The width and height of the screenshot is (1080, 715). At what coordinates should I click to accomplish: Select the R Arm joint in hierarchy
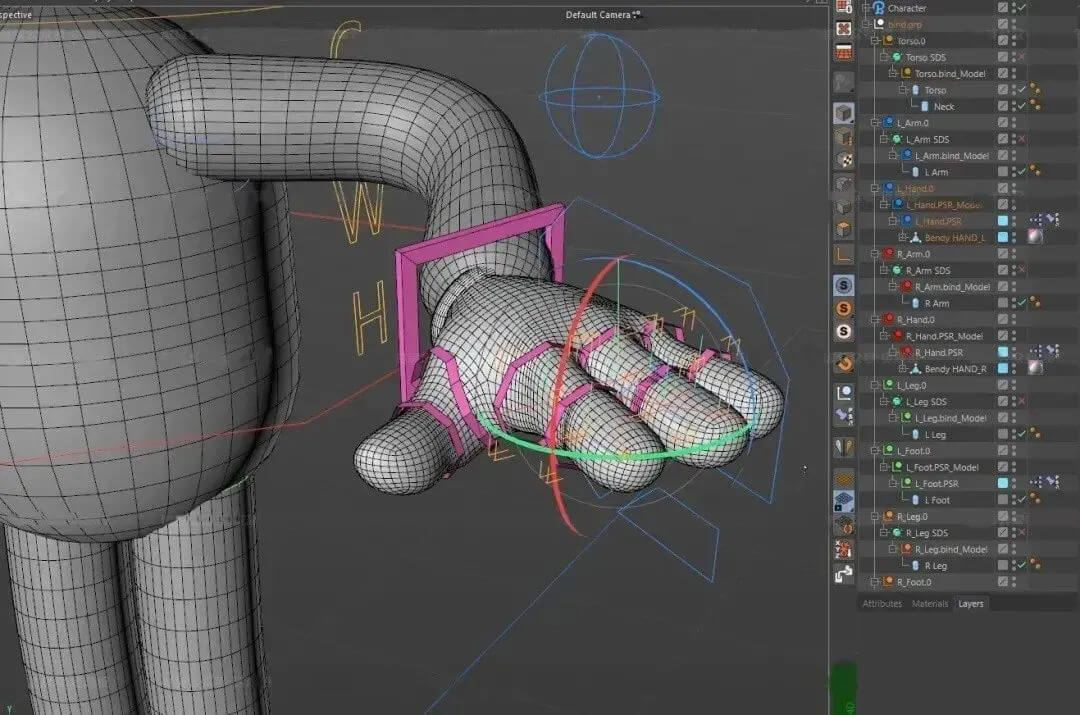(x=937, y=303)
